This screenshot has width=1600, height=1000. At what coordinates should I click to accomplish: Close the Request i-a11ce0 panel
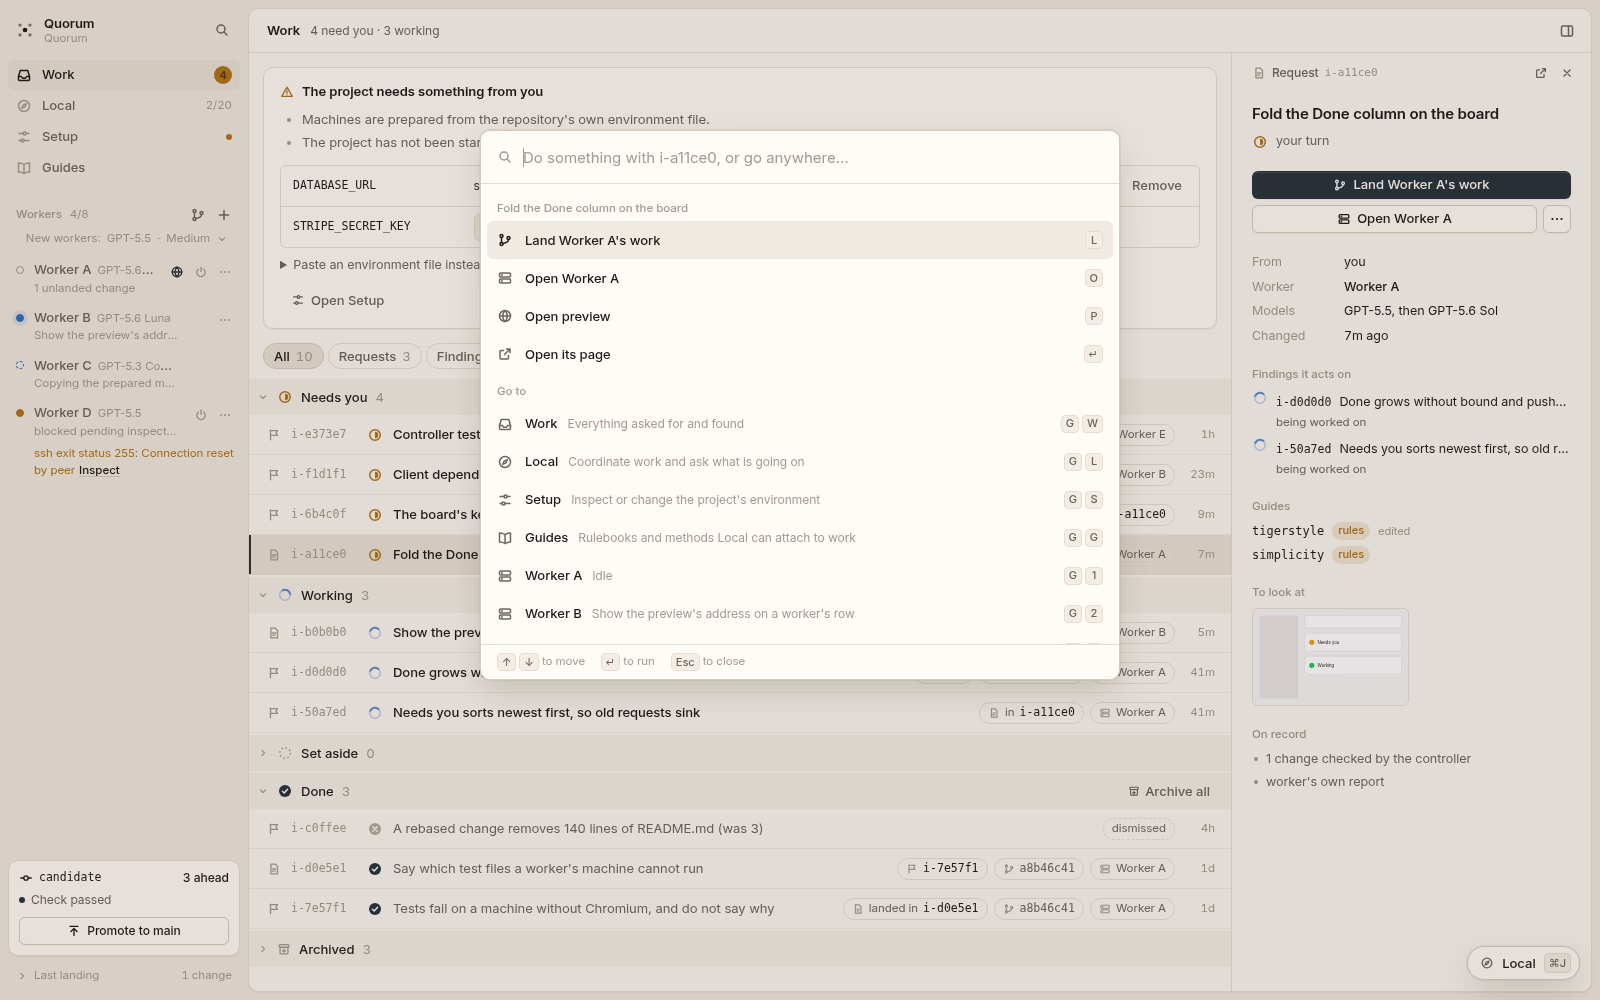click(1567, 73)
